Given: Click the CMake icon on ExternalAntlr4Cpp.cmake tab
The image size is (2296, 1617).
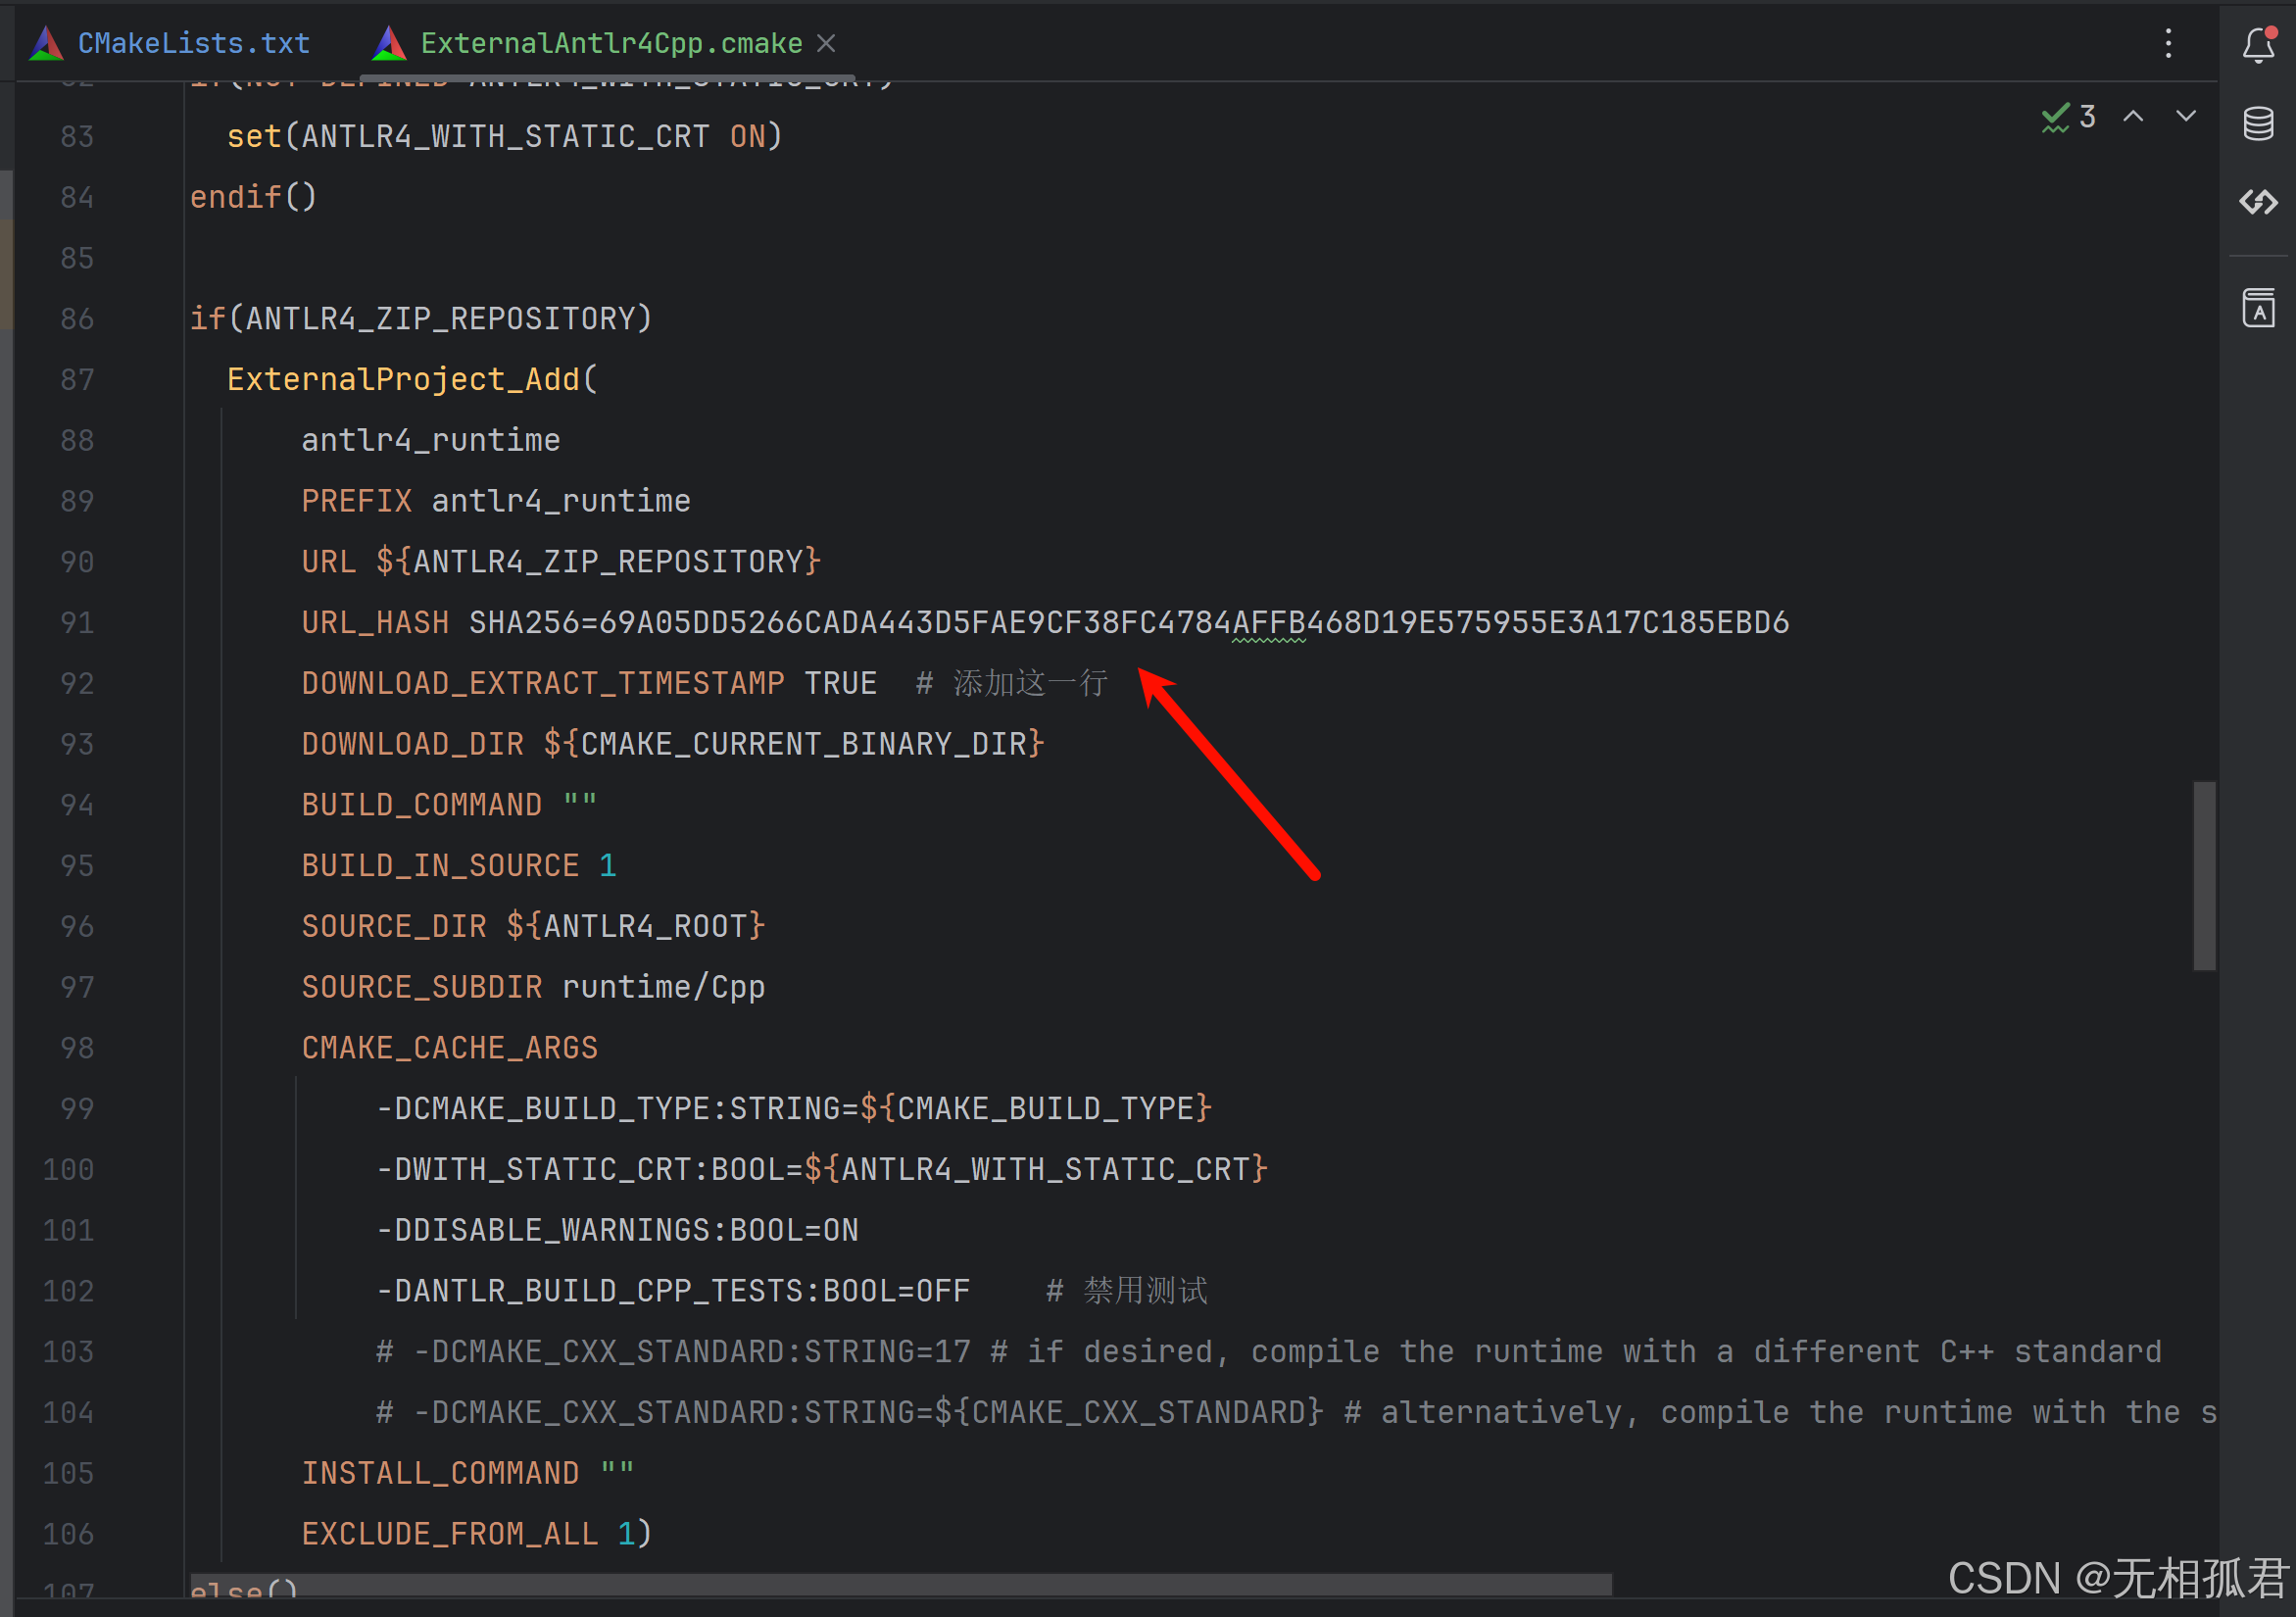Looking at the screenshot, I should coord(388,42).
